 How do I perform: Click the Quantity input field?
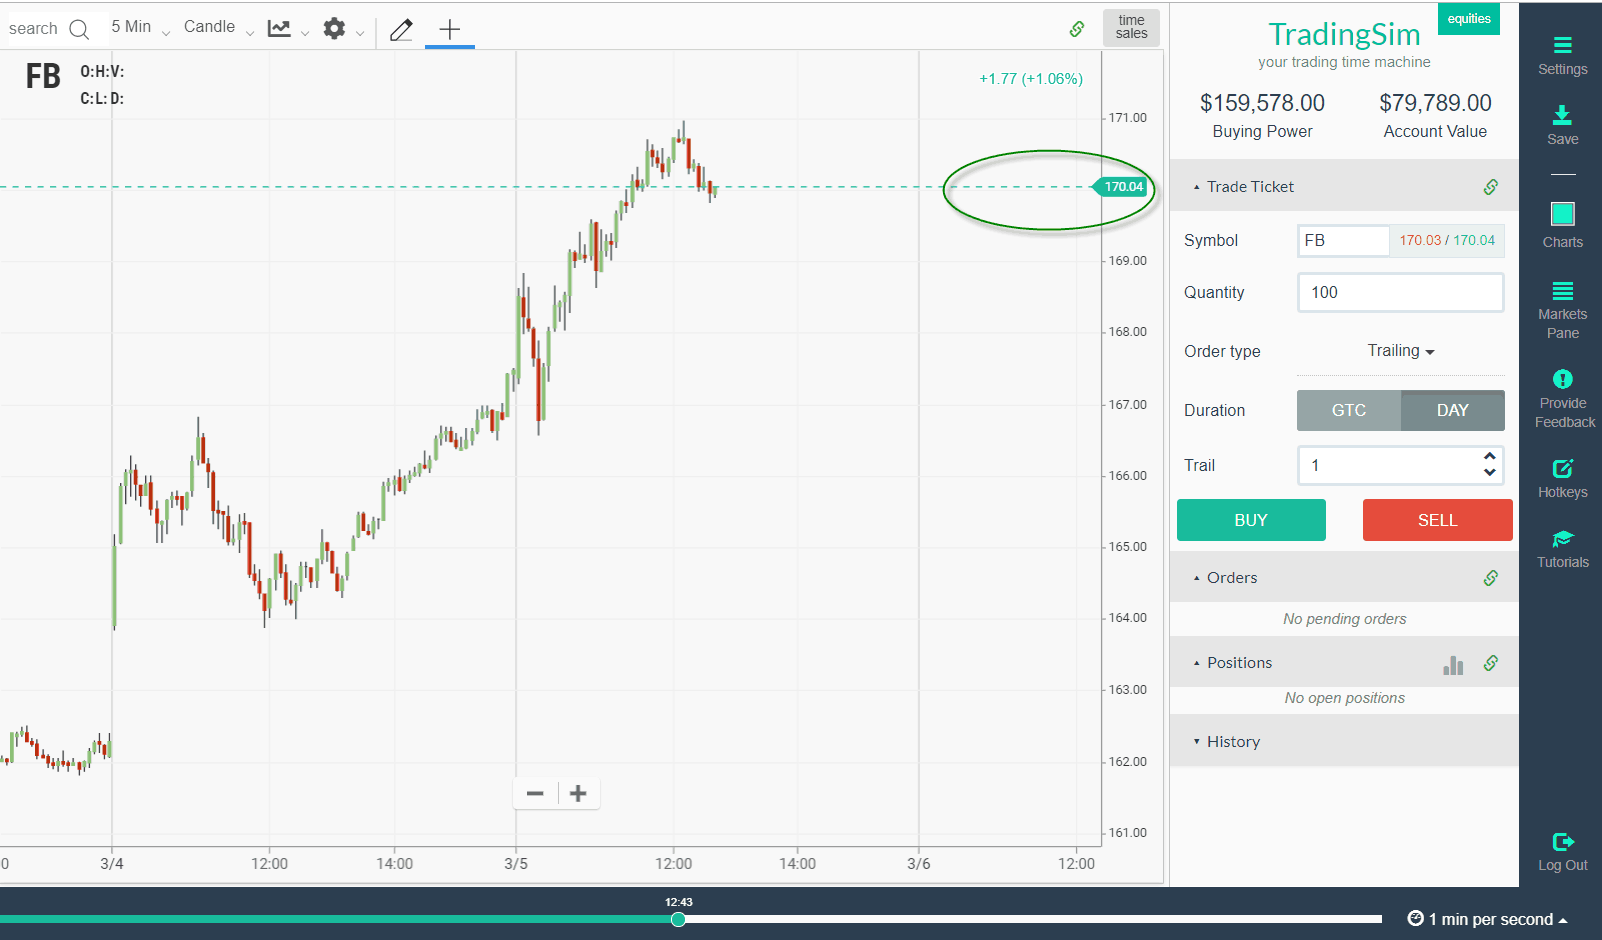[x=1399, y=292]
